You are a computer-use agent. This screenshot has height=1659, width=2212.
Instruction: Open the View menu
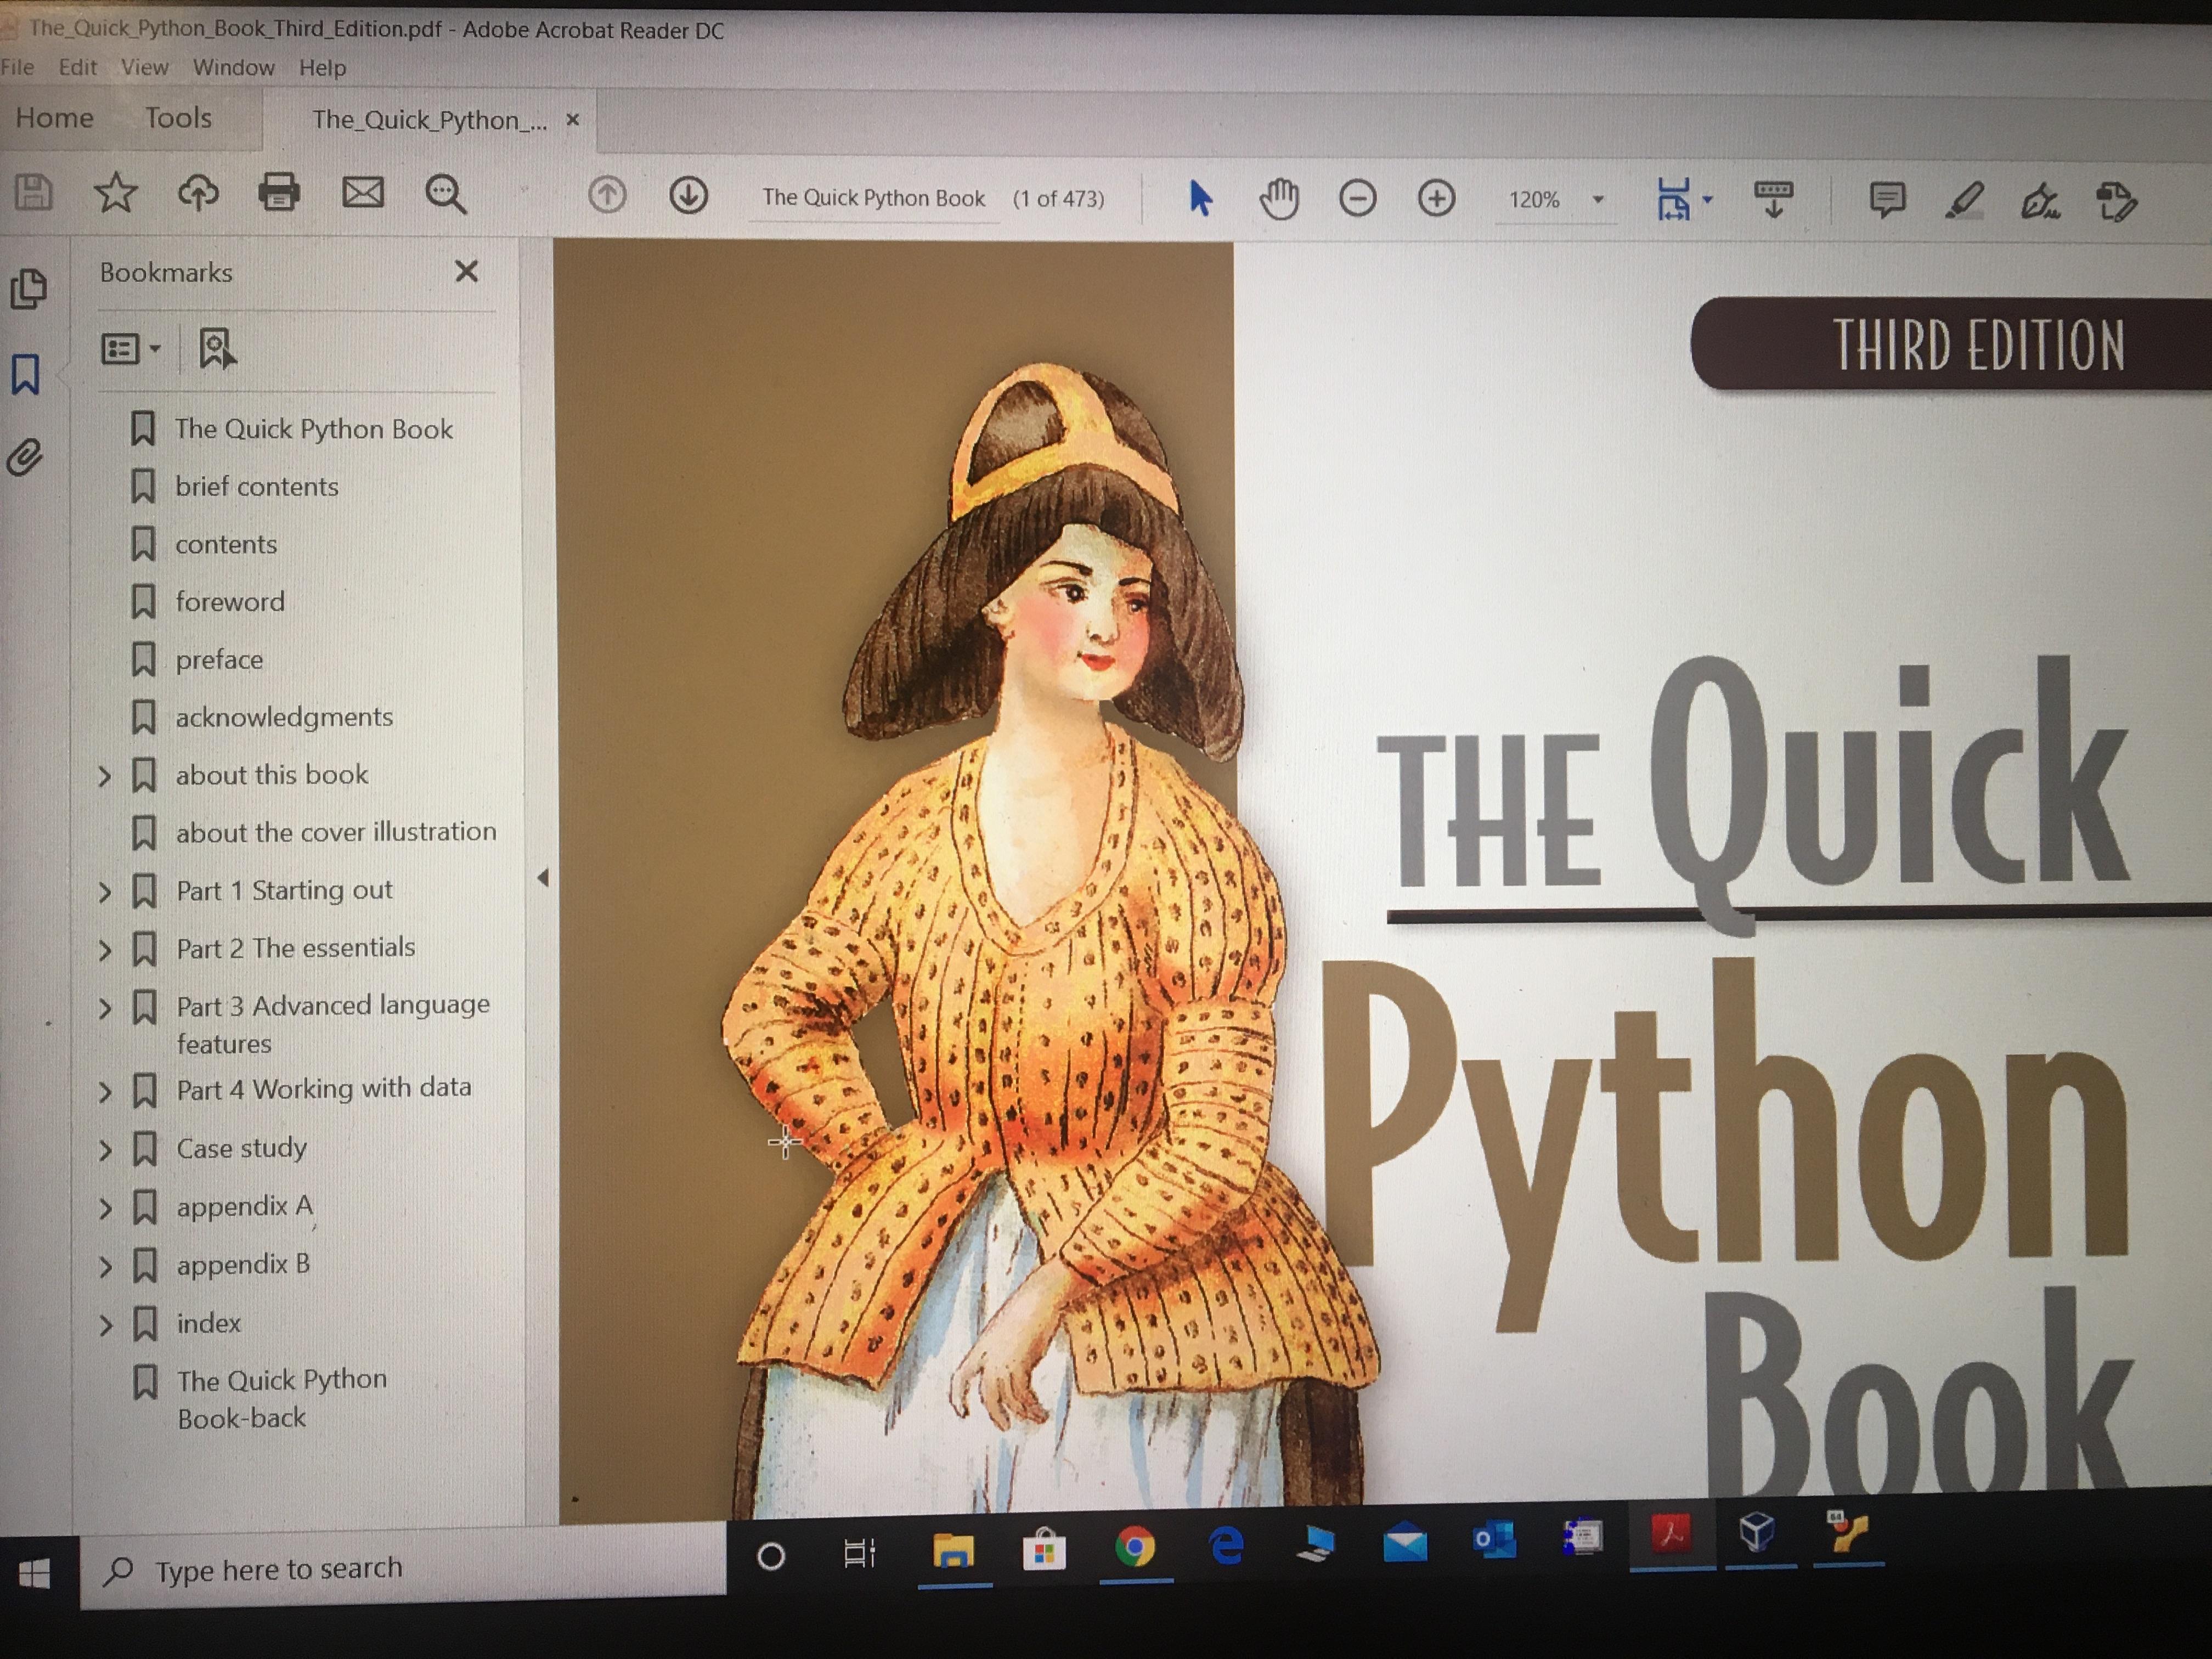(144, 67)
